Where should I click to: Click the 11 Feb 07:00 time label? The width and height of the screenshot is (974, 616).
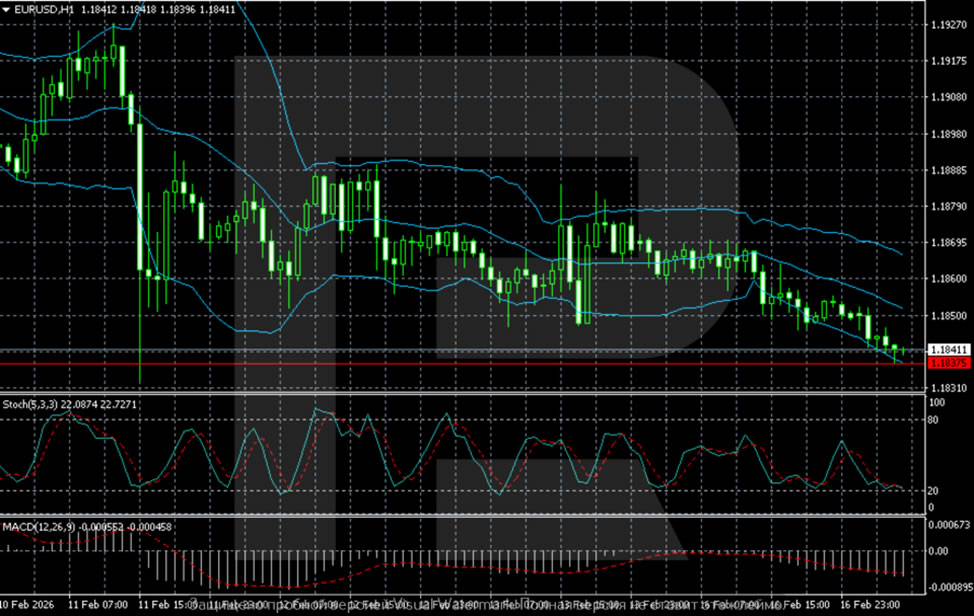click(100, 605)
